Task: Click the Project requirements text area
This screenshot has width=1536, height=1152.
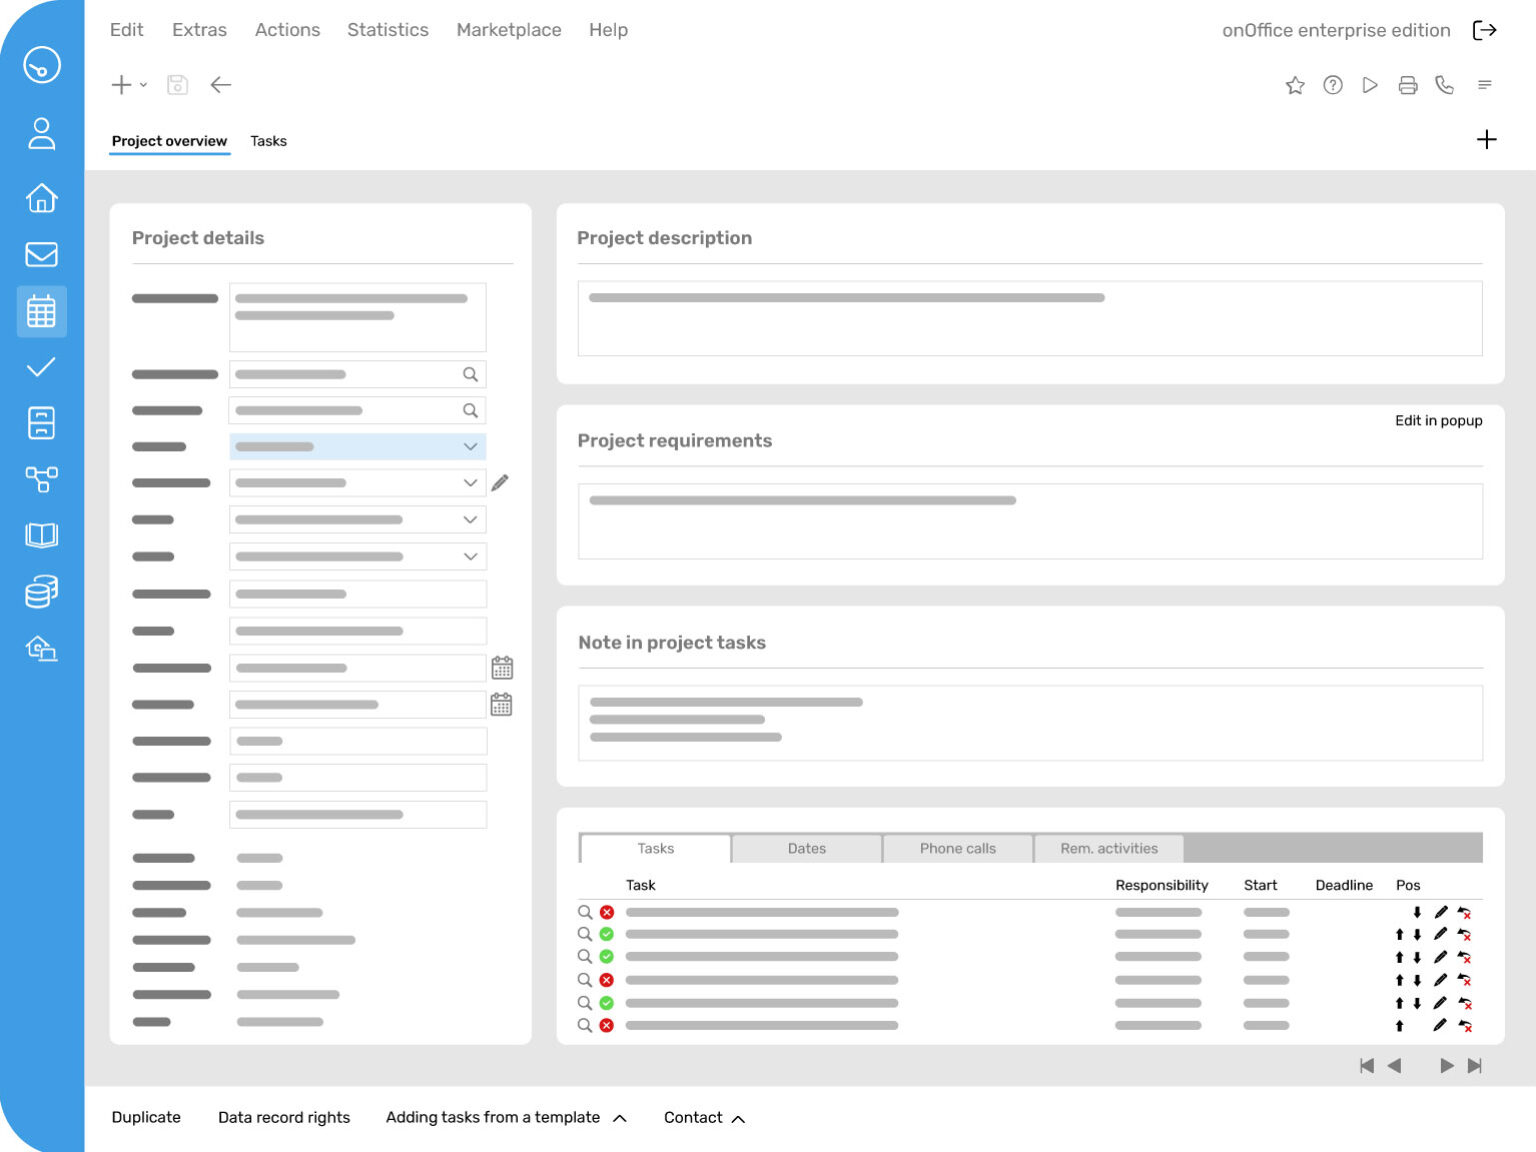Action: 1030,521
